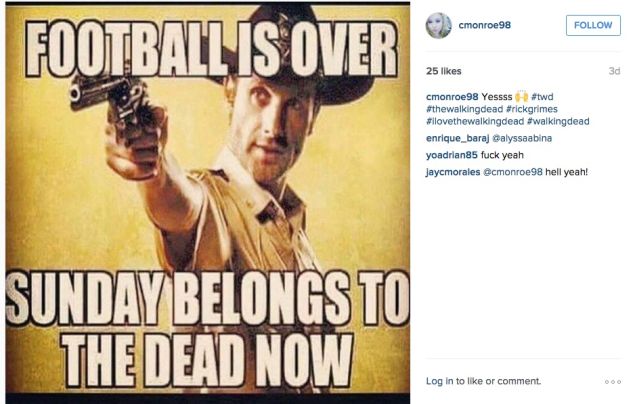The image size is (635, 404).
Task: Open the #thewalkingdead hashtag
Action: pyautogui.click(x=464, y=109)
